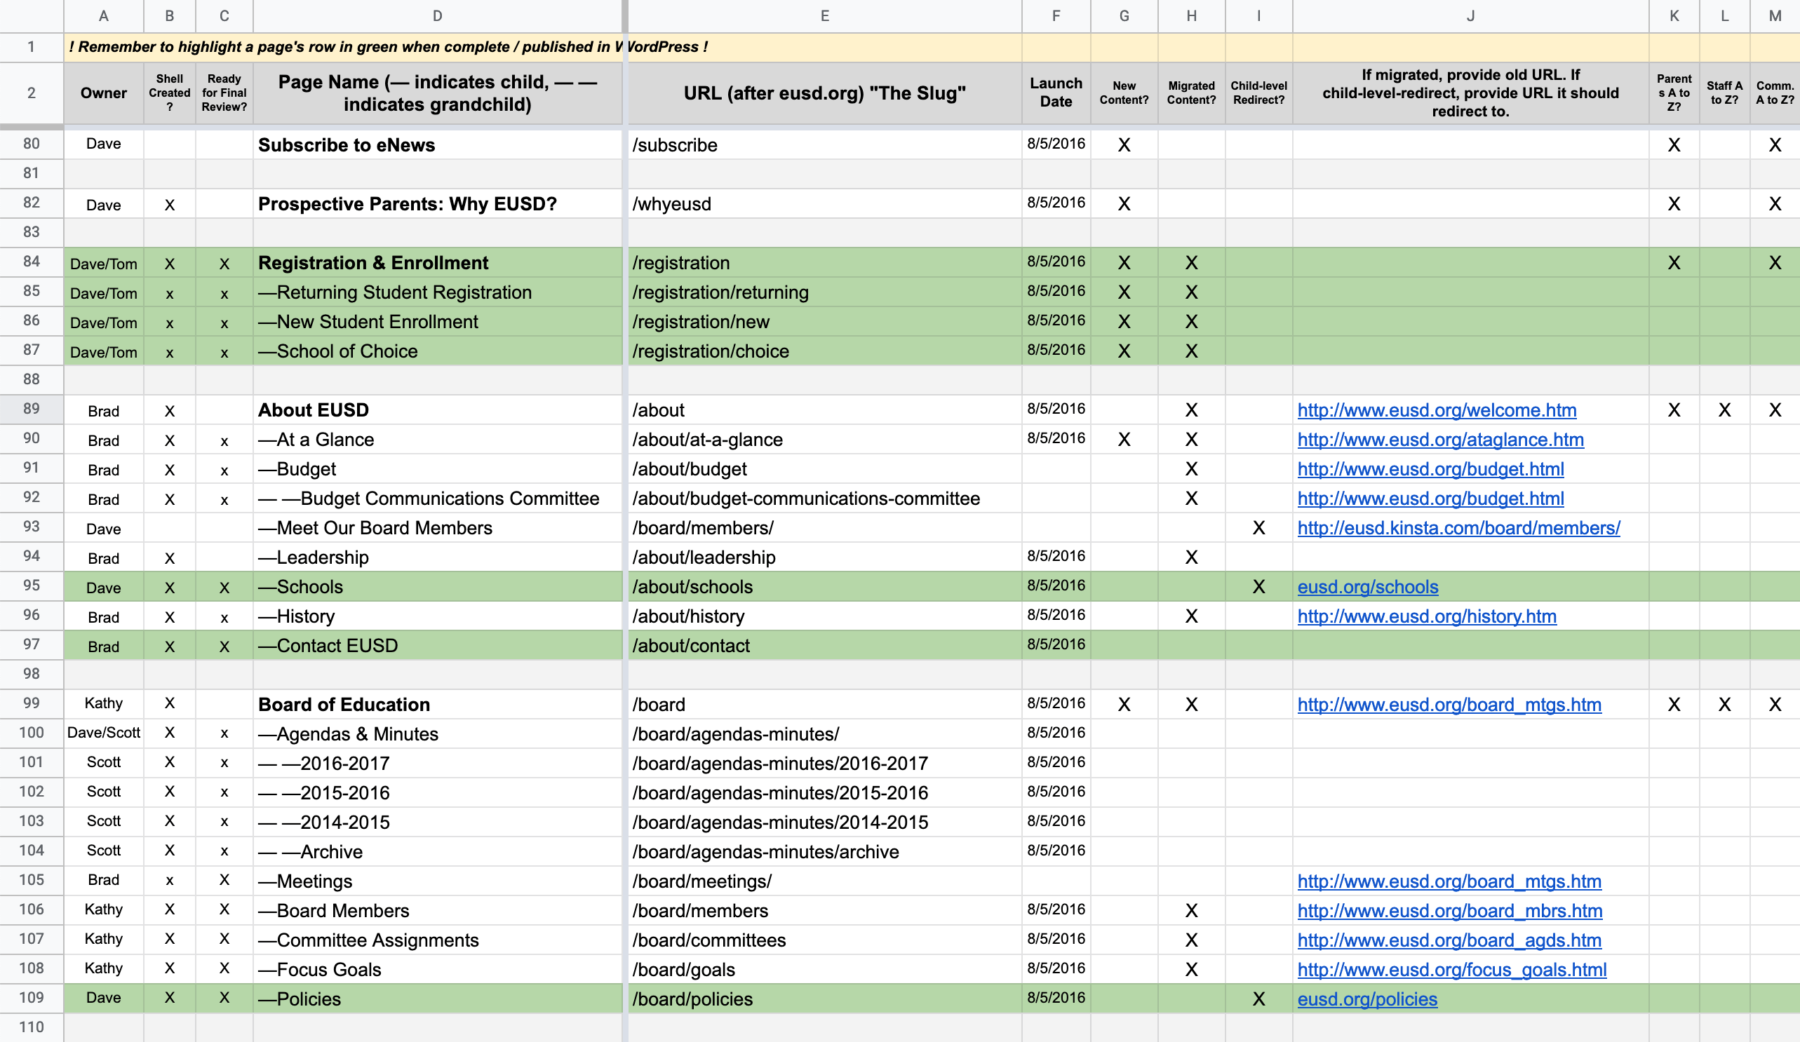Screen dimensions: 1800x1042
Task: Select the 'Launch Date' header cell
Action: coord(1056,93)
